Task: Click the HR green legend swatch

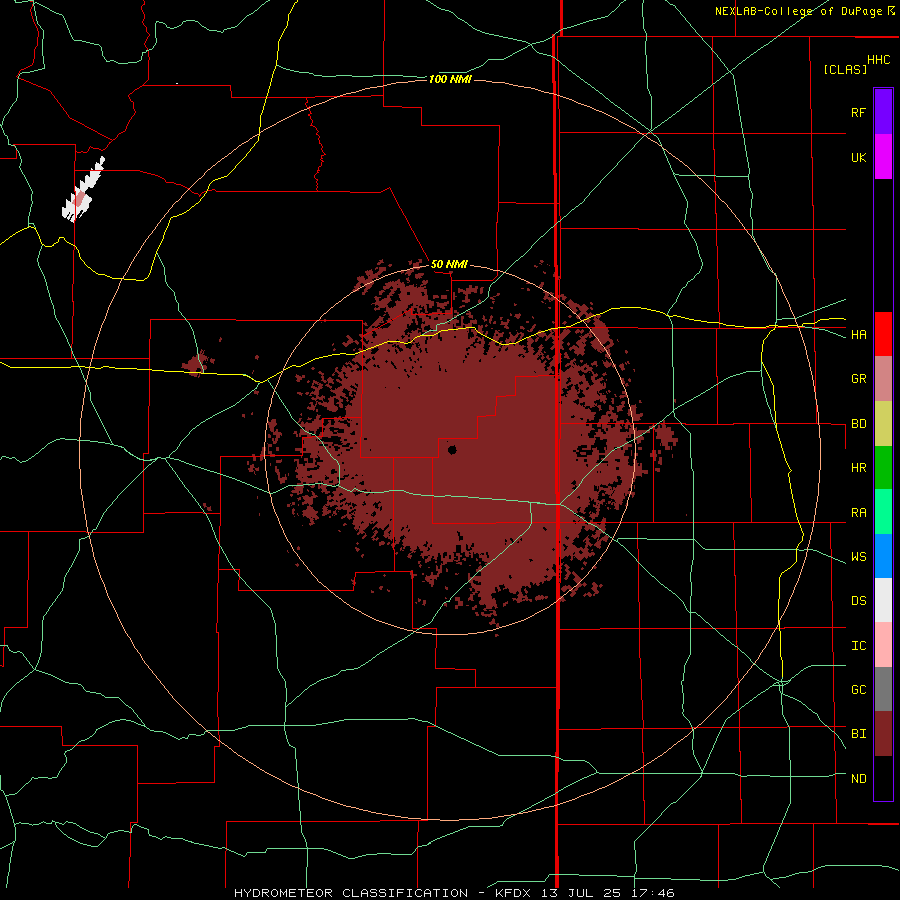Action: [883, 468]
